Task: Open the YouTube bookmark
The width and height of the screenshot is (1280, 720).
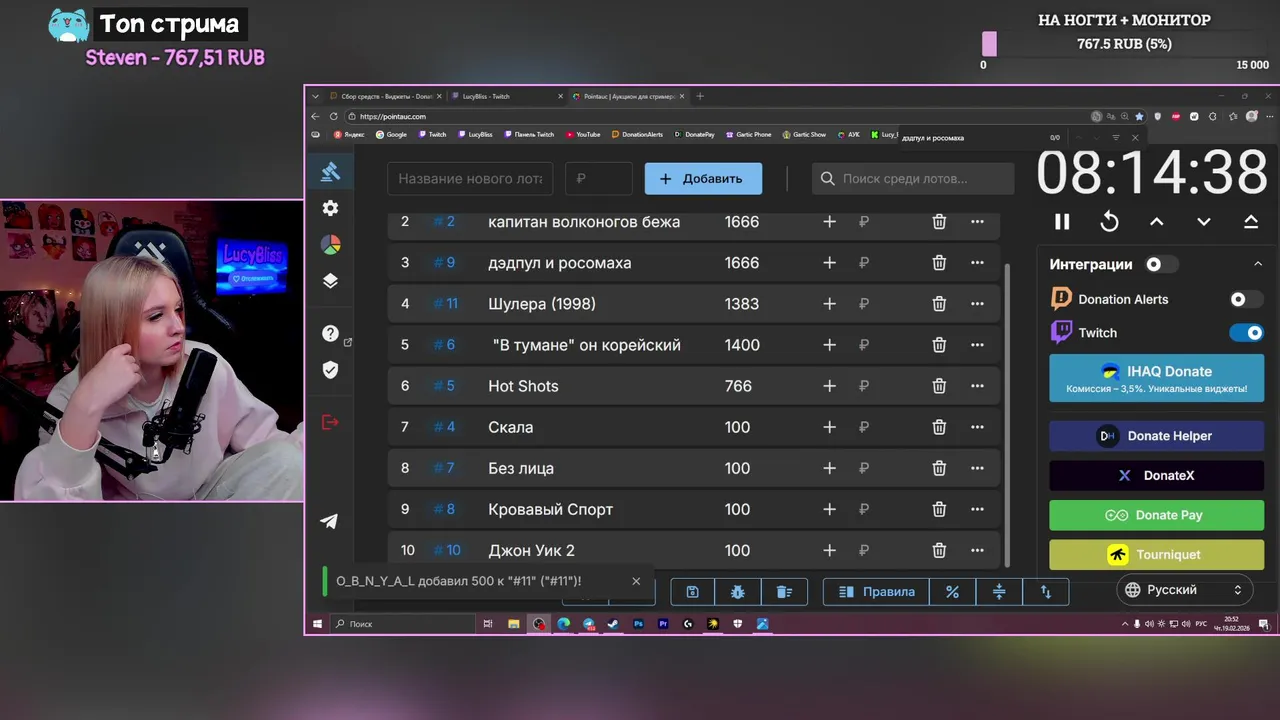Action: (x=583, y=134)
